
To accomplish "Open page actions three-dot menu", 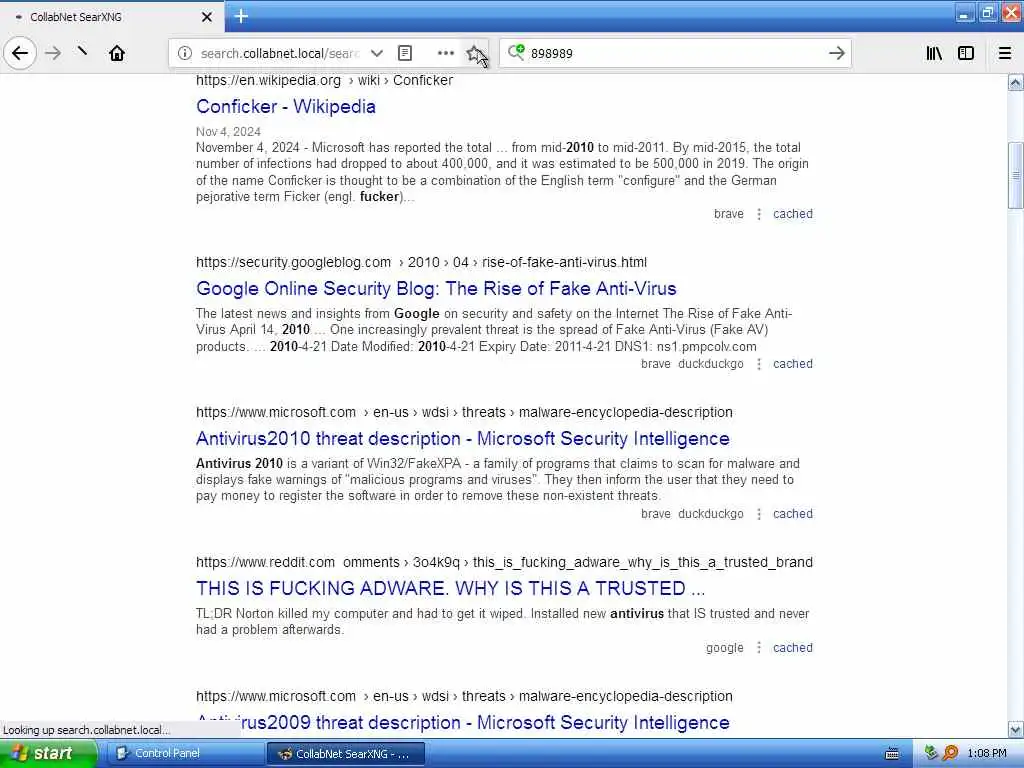I will pyautogui.click(x=445, y=53).
